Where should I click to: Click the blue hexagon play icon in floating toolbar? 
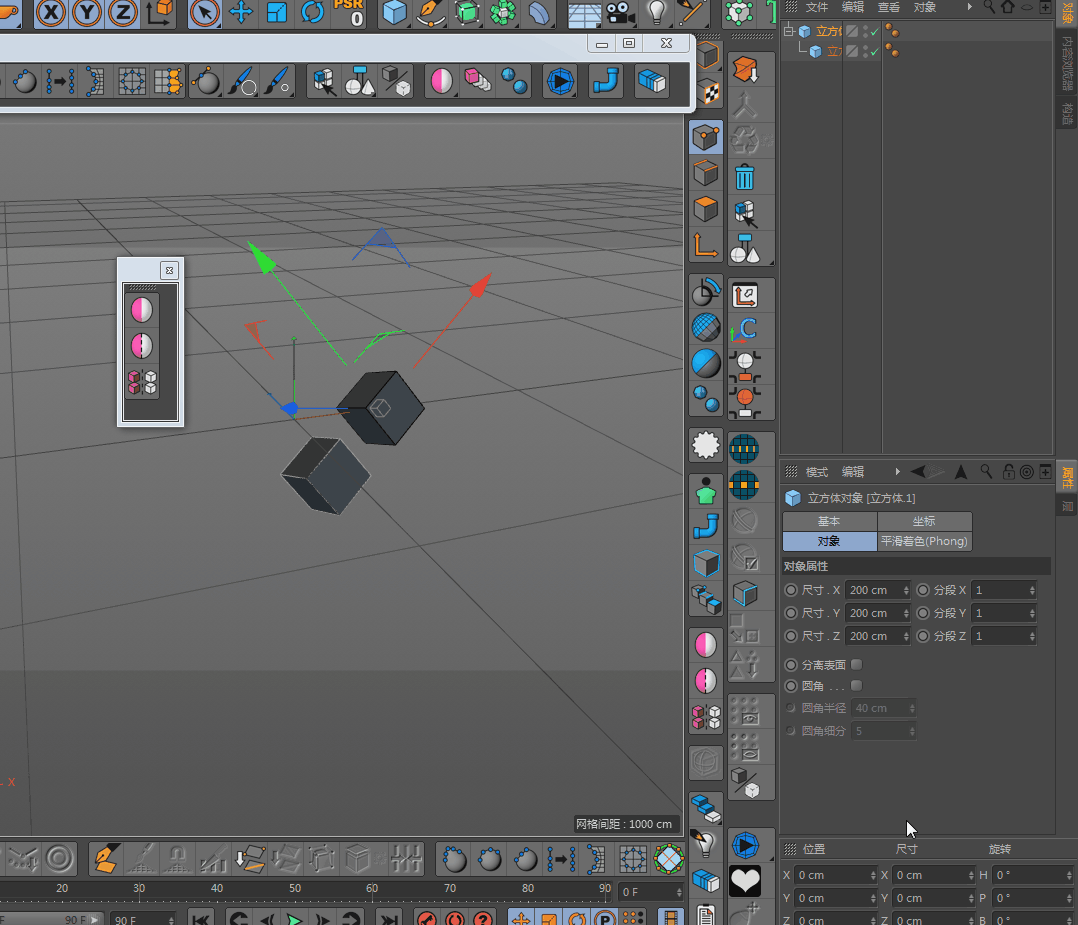tap(560, 81)
